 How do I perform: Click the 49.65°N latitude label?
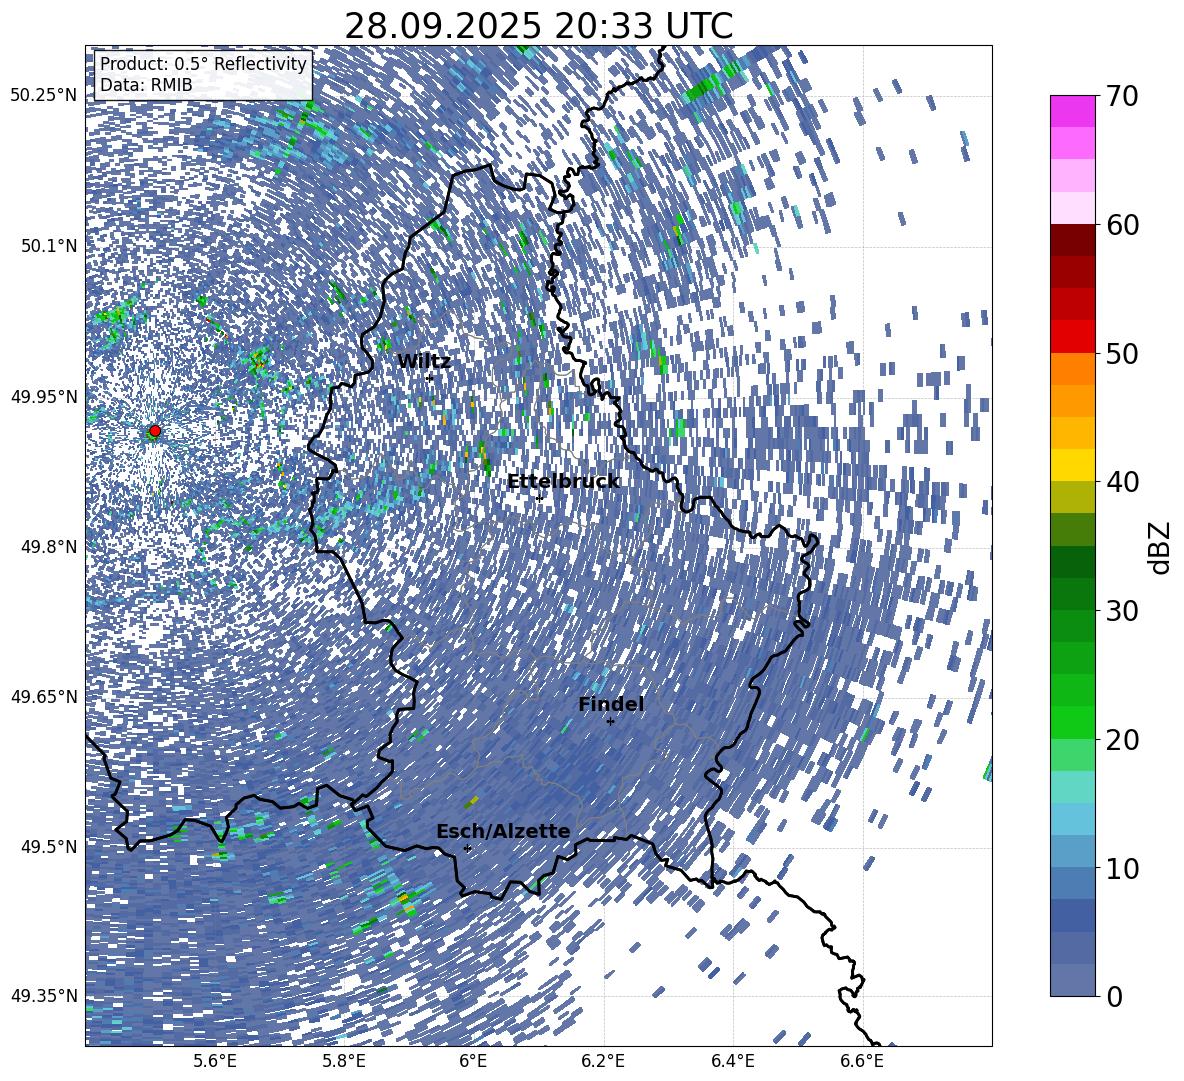(44, 696)
